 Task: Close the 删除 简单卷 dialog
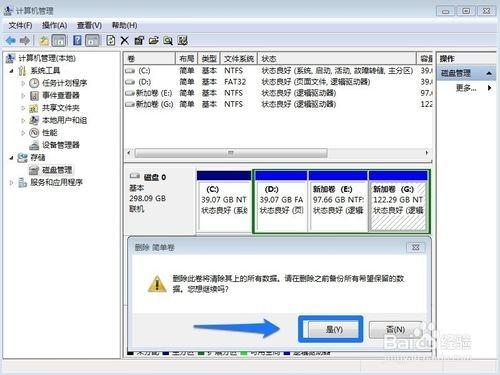coord(416,247)
